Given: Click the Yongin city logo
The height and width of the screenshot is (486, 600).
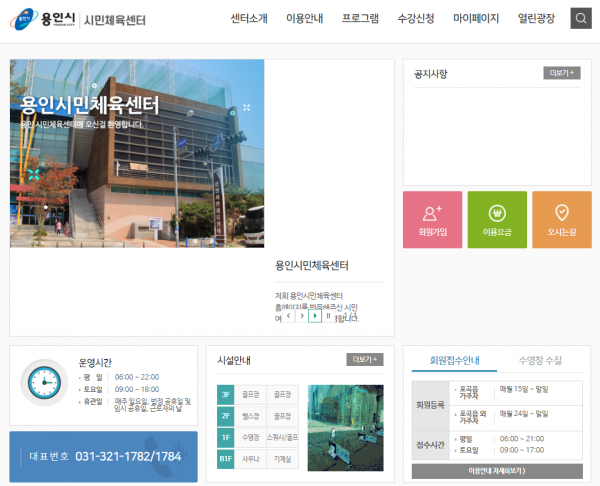Looking at the screenshot, I should pyautogui.click(x=41, y=18).
